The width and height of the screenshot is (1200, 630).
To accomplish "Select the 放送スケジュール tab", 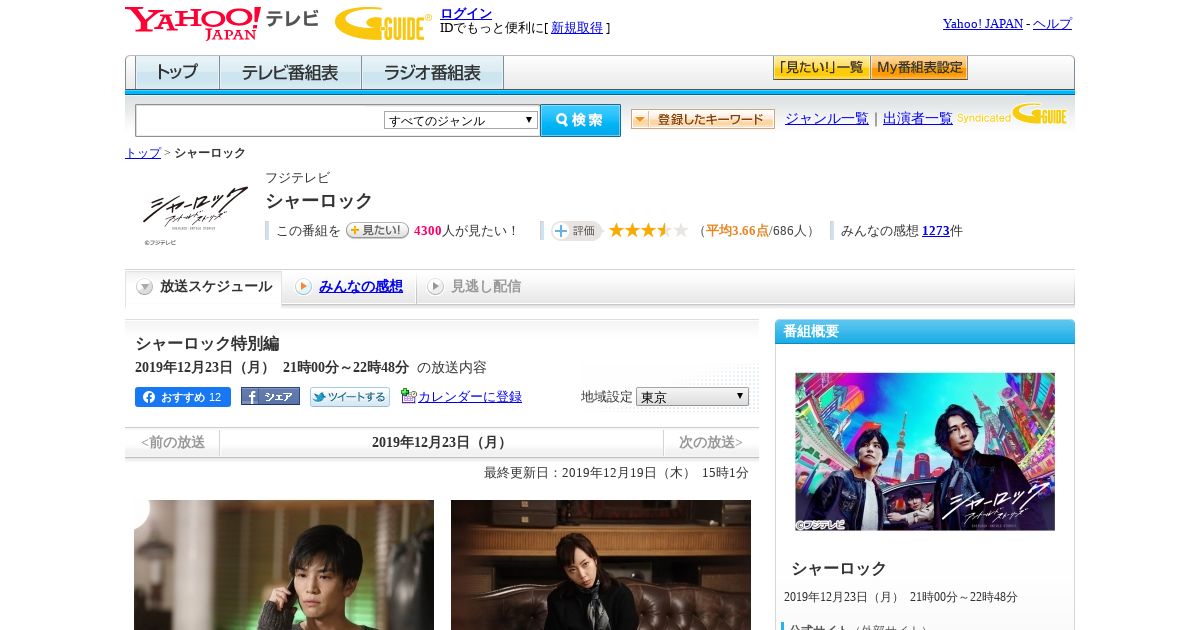I will pyautogui.click(x=204, y=287).
